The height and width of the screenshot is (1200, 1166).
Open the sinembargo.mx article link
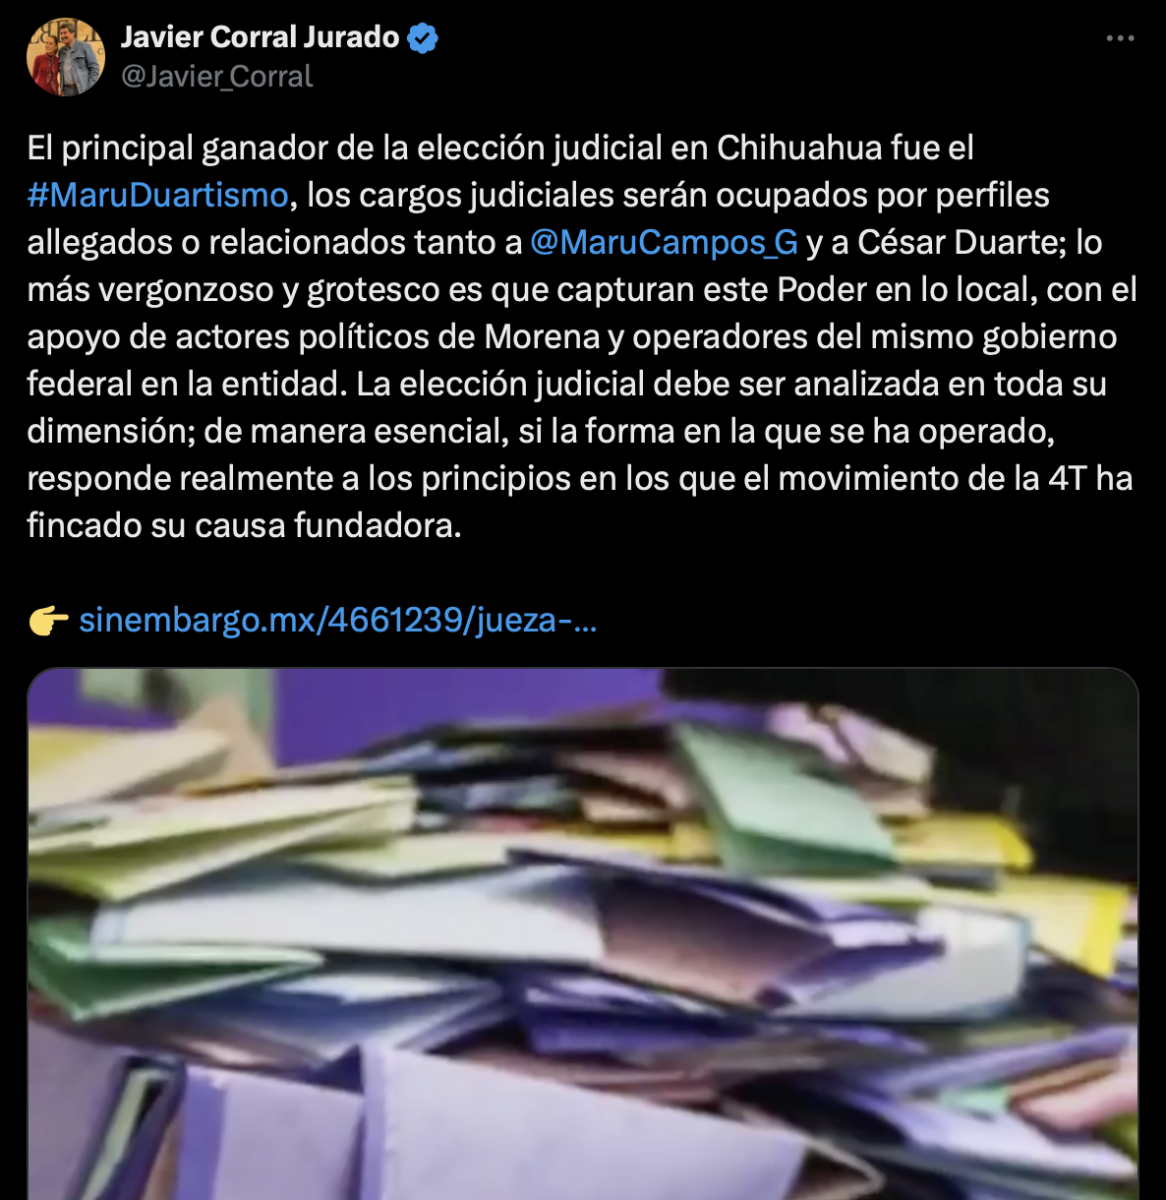click(x=338, y=621)
